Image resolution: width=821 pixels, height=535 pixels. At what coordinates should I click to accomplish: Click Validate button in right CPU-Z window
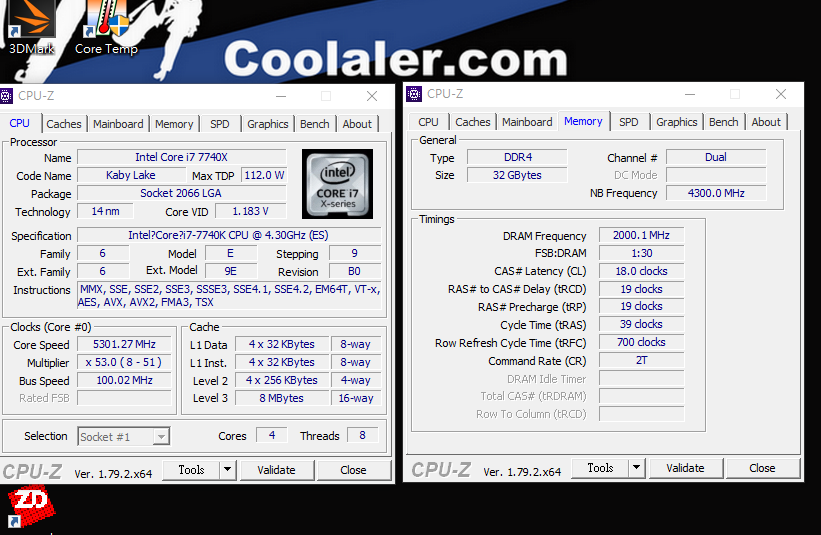pyautogui.click(x=685, y=467)
